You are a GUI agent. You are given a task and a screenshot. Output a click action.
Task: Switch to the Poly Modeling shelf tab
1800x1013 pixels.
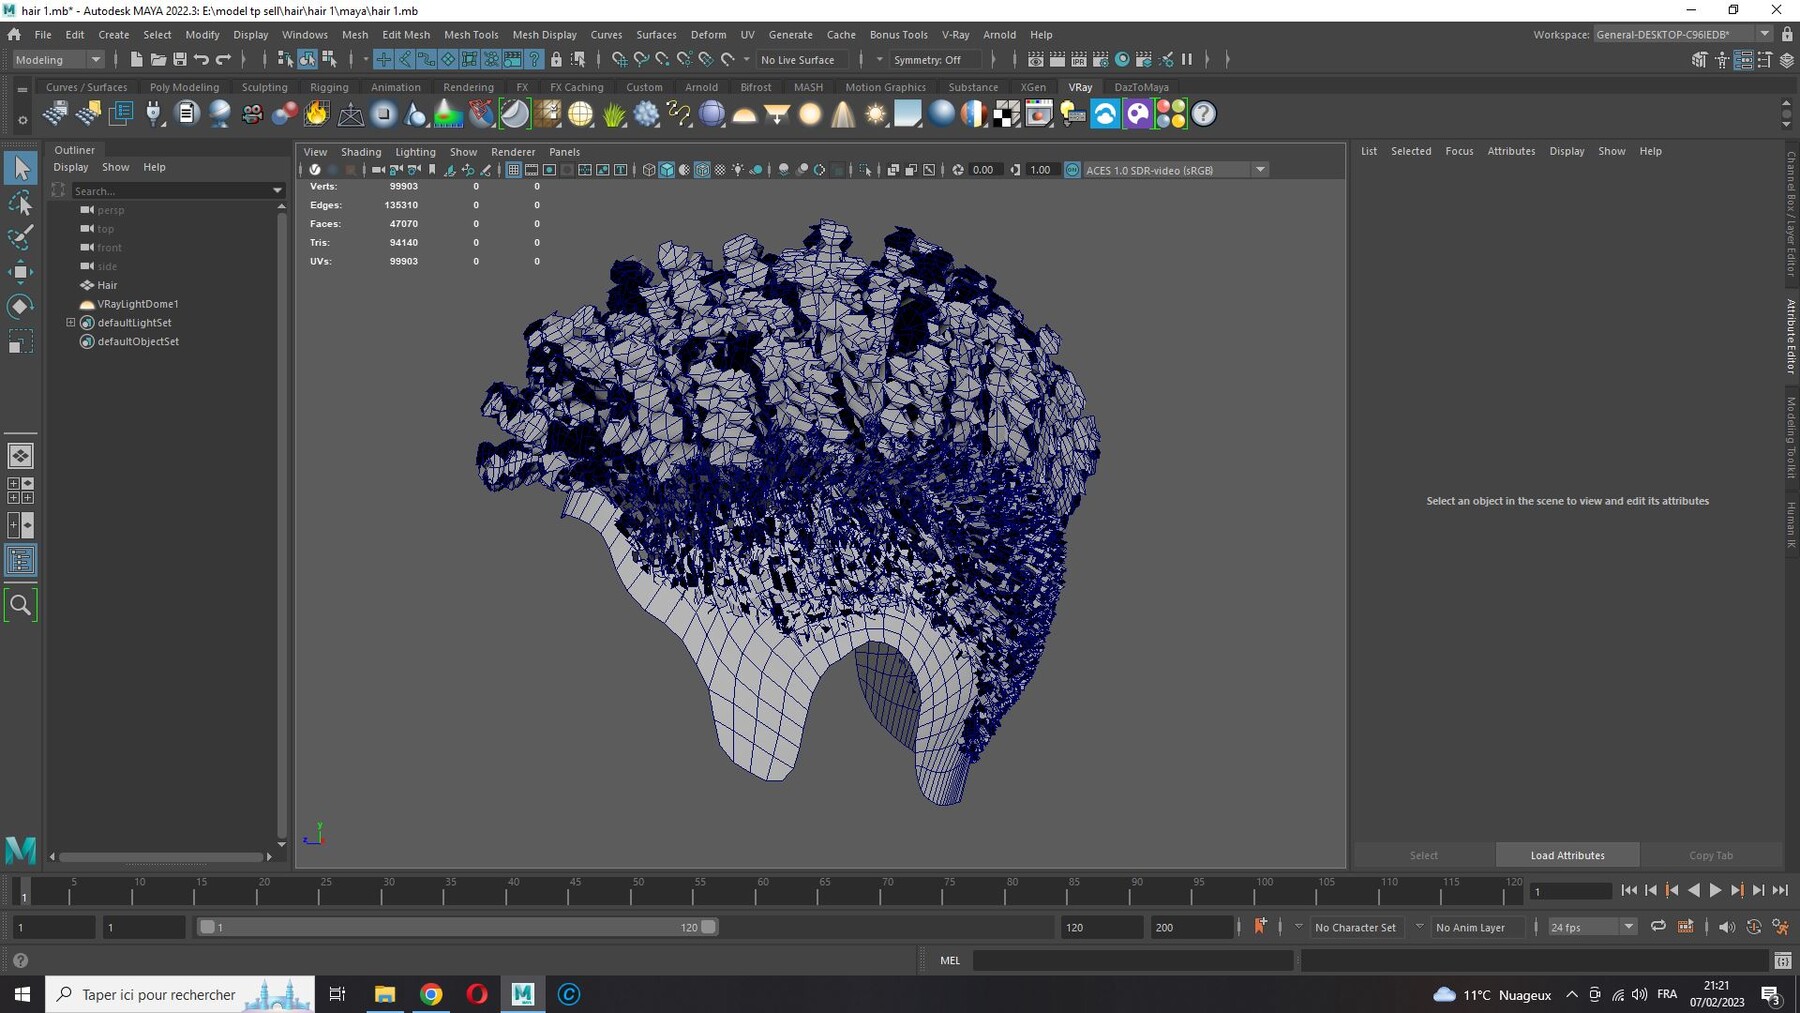pos(184,87)
